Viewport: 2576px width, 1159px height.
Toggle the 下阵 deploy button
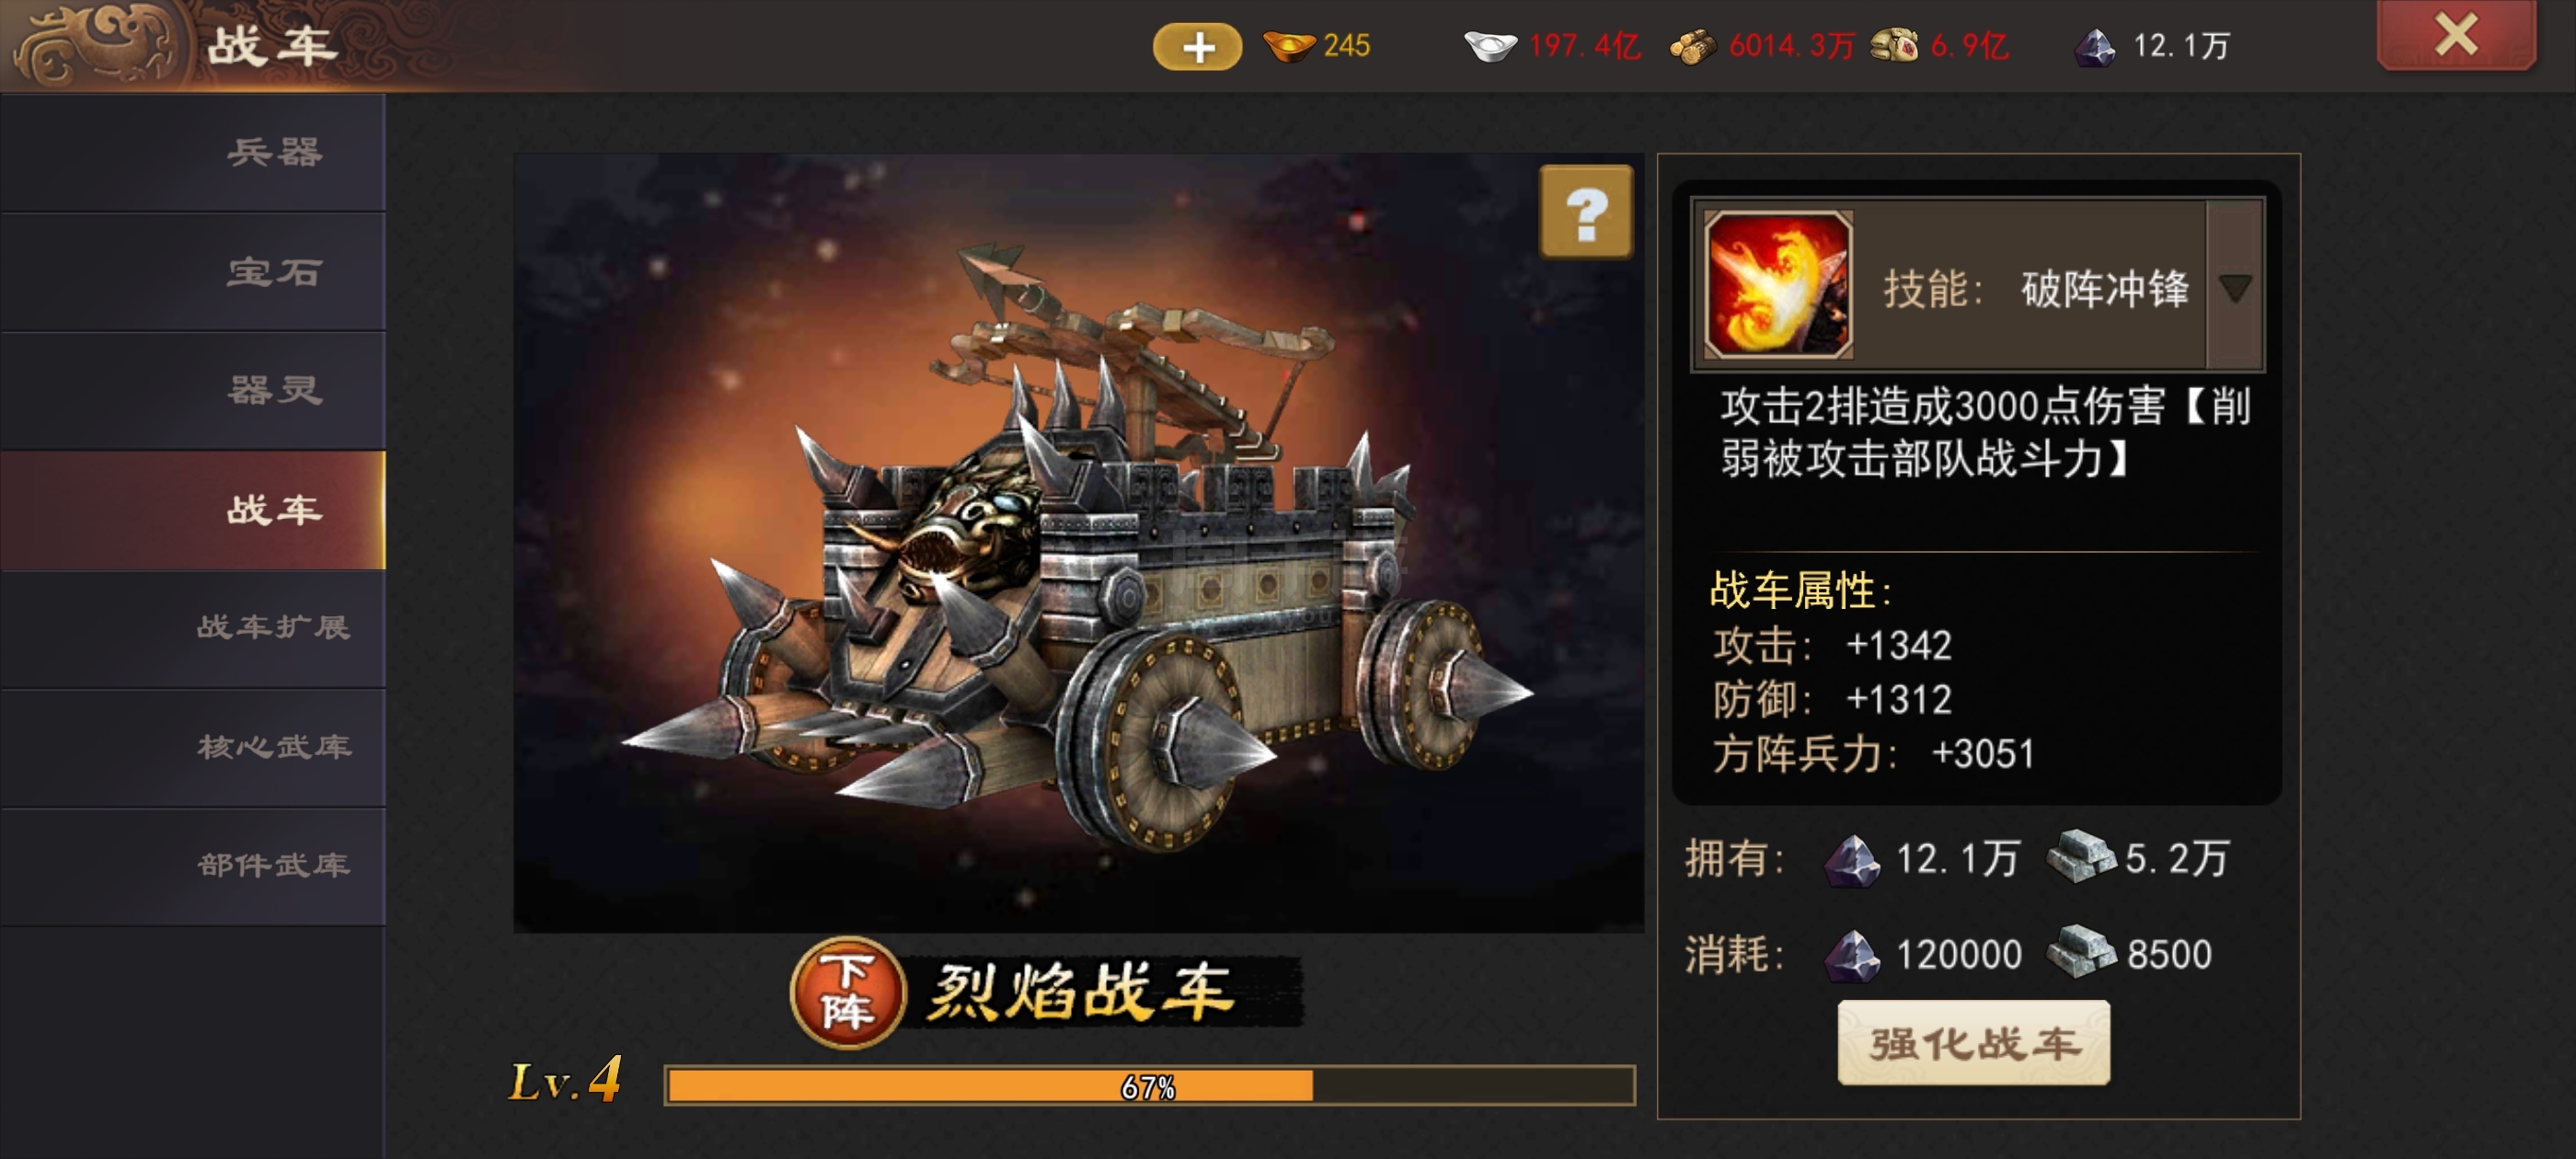[848, 992]
